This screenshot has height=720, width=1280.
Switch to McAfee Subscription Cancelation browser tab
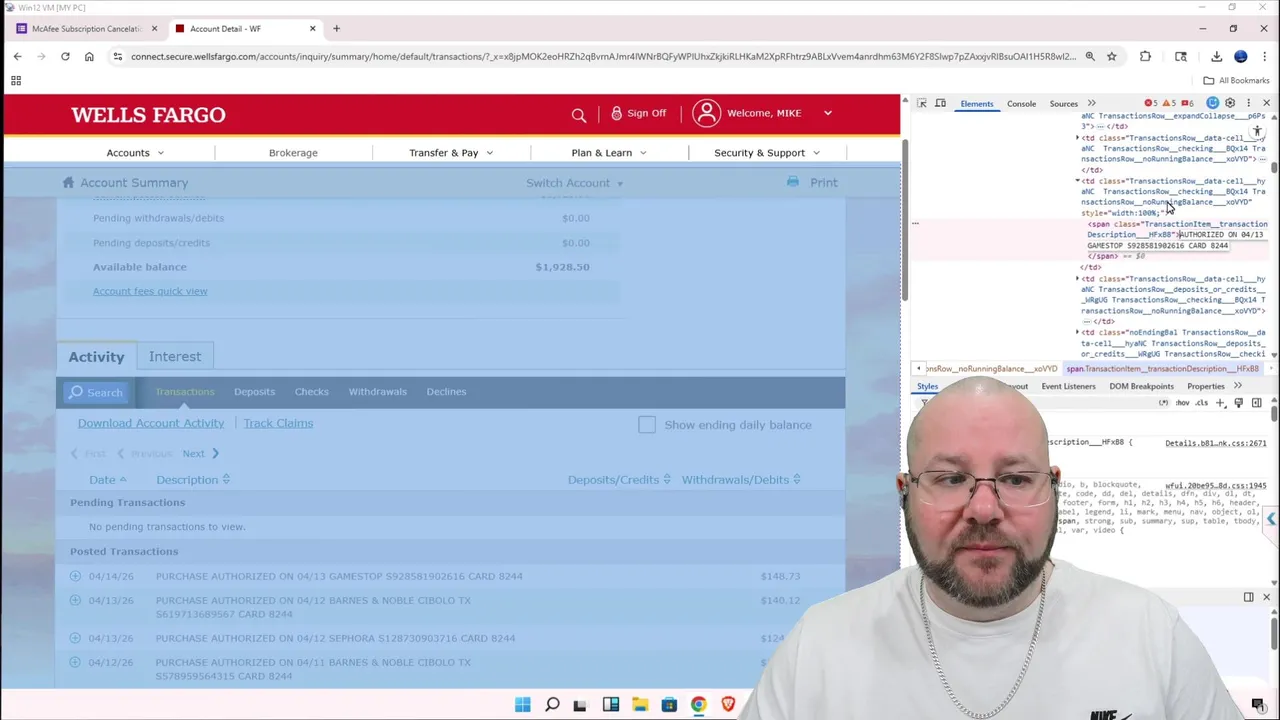click(86, 29)
